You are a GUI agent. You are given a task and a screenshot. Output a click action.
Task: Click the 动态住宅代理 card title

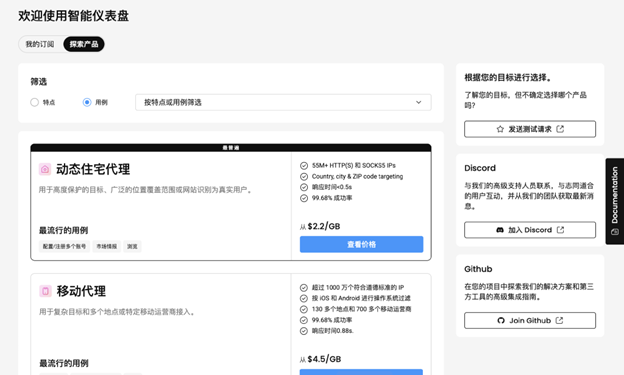93,169
